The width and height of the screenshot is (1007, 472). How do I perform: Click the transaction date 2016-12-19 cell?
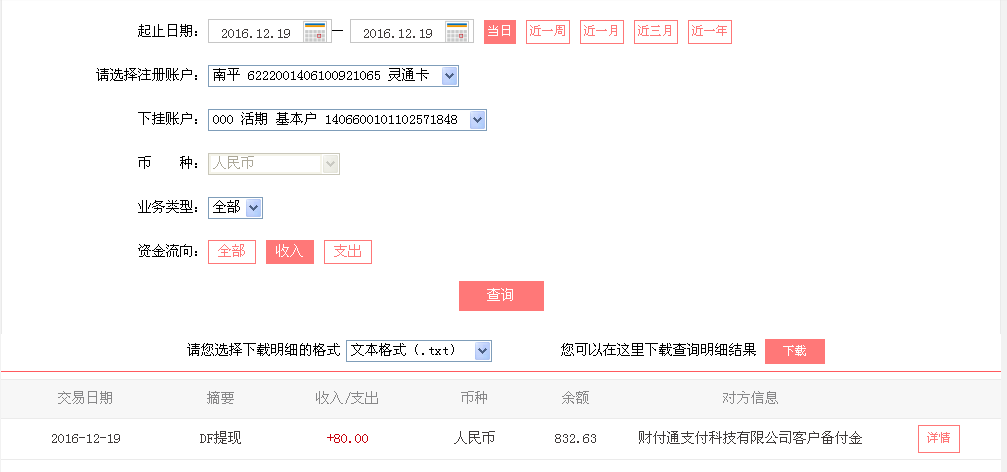coord(85,439)
